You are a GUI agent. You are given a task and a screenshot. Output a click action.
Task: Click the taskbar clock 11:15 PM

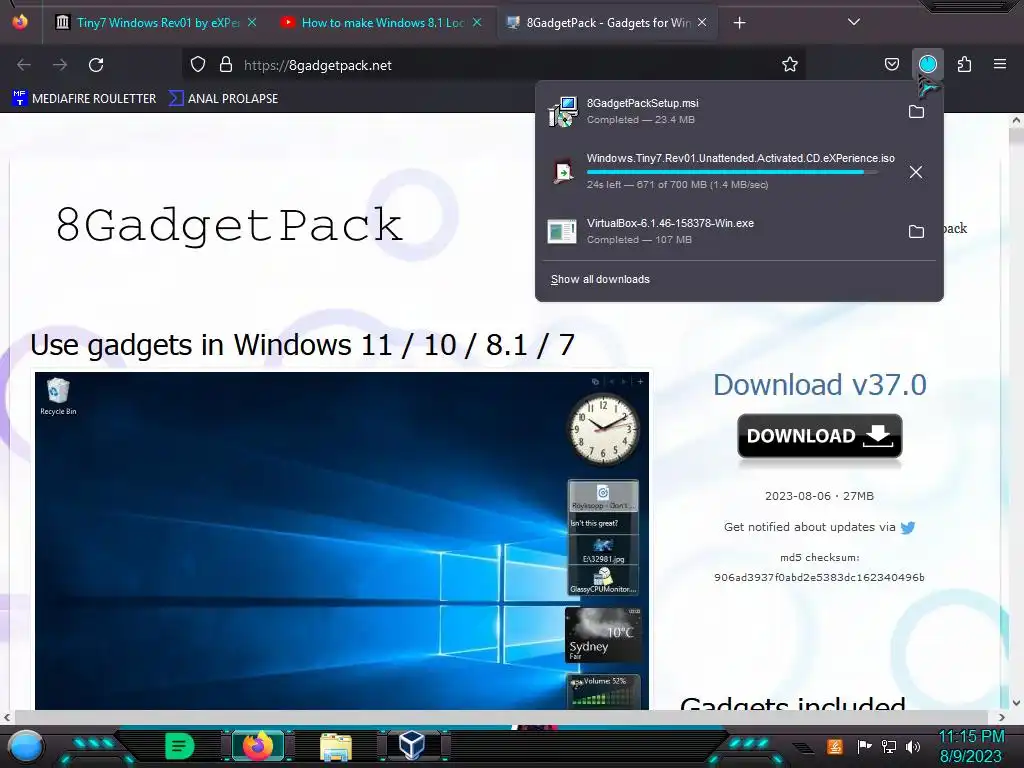pos(971,737)
